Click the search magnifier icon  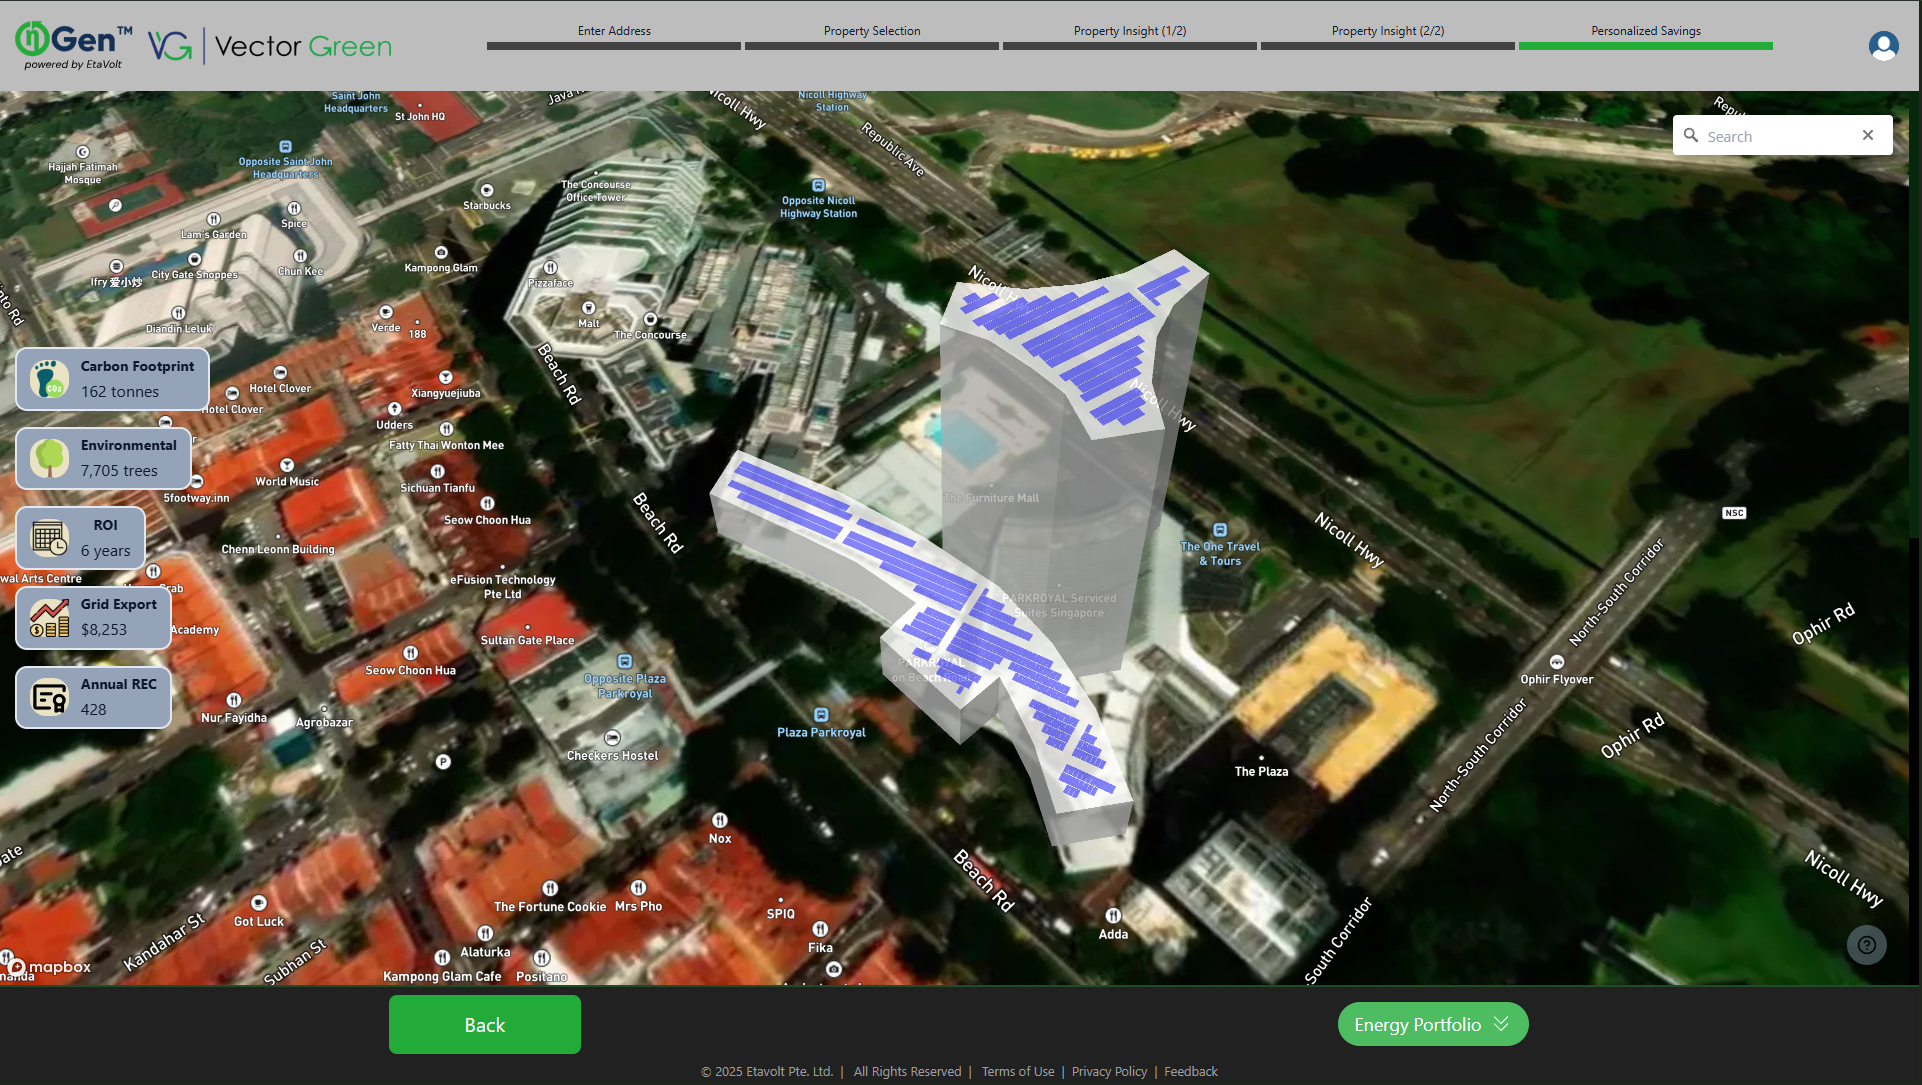1691,135
